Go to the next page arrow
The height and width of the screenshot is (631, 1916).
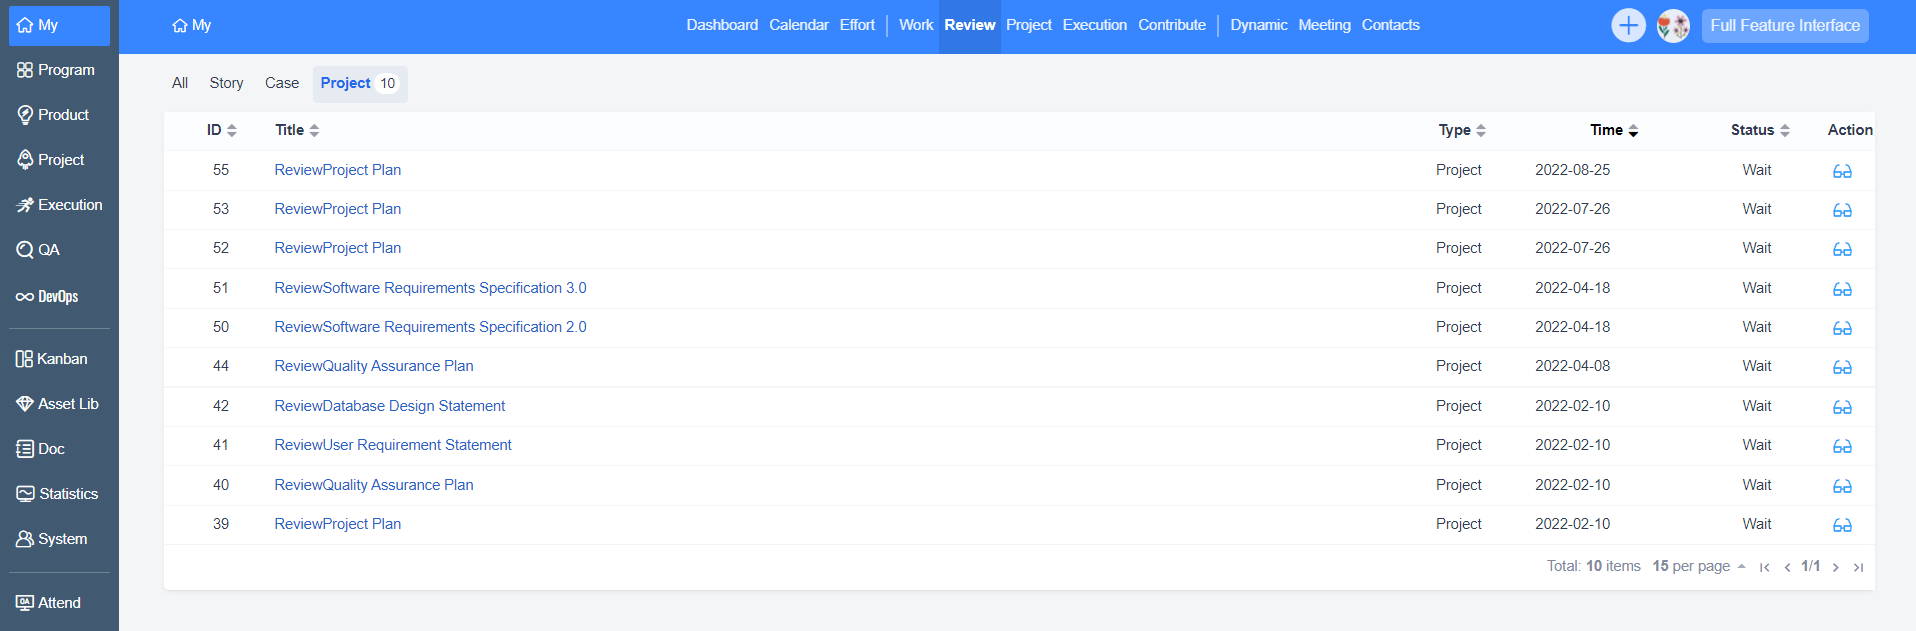click(x=1835, y=567)
